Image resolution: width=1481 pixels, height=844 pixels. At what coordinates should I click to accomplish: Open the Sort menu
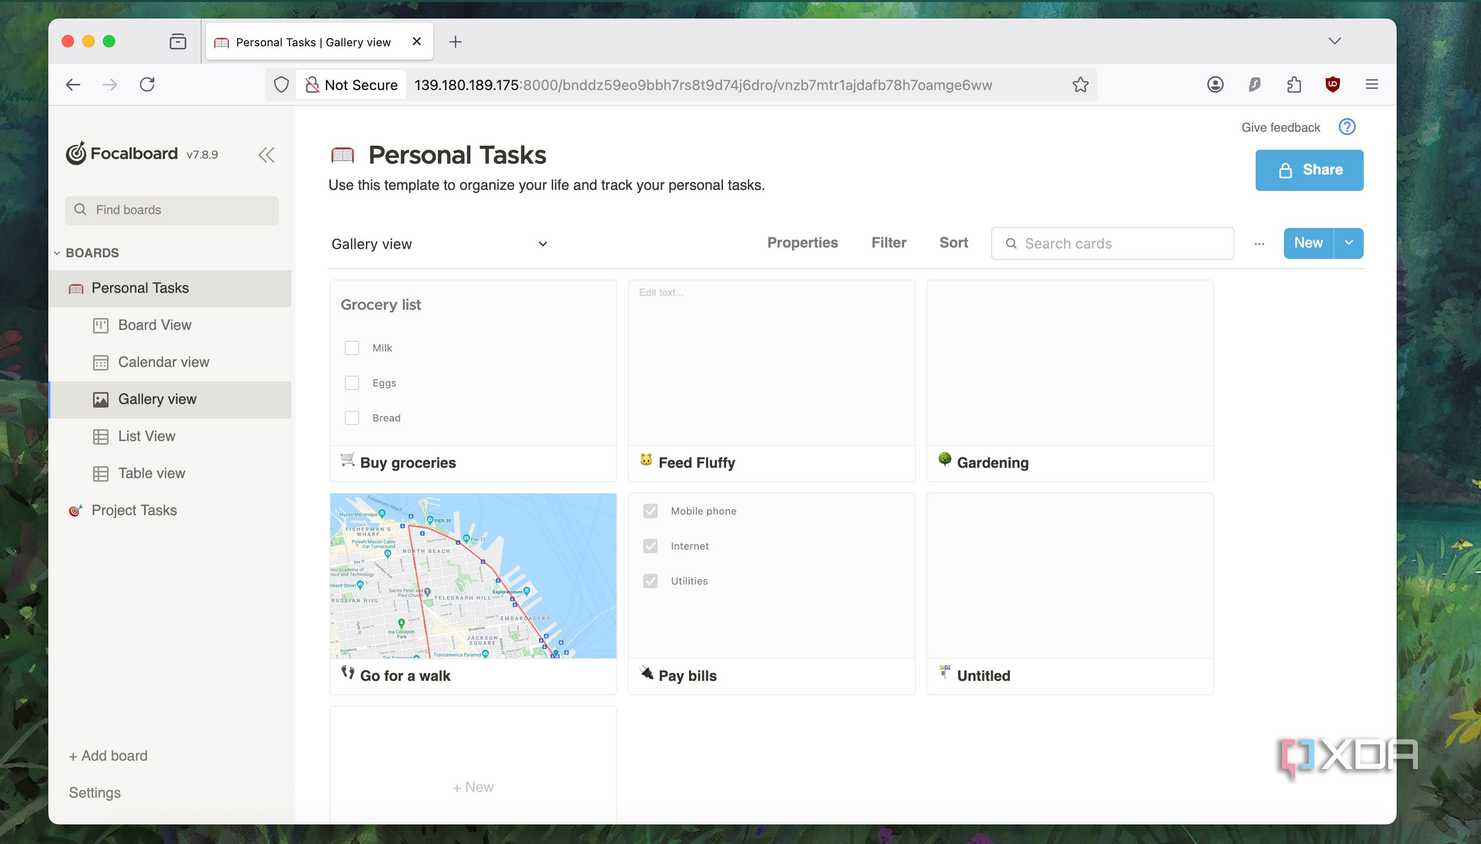pos(954,243)
